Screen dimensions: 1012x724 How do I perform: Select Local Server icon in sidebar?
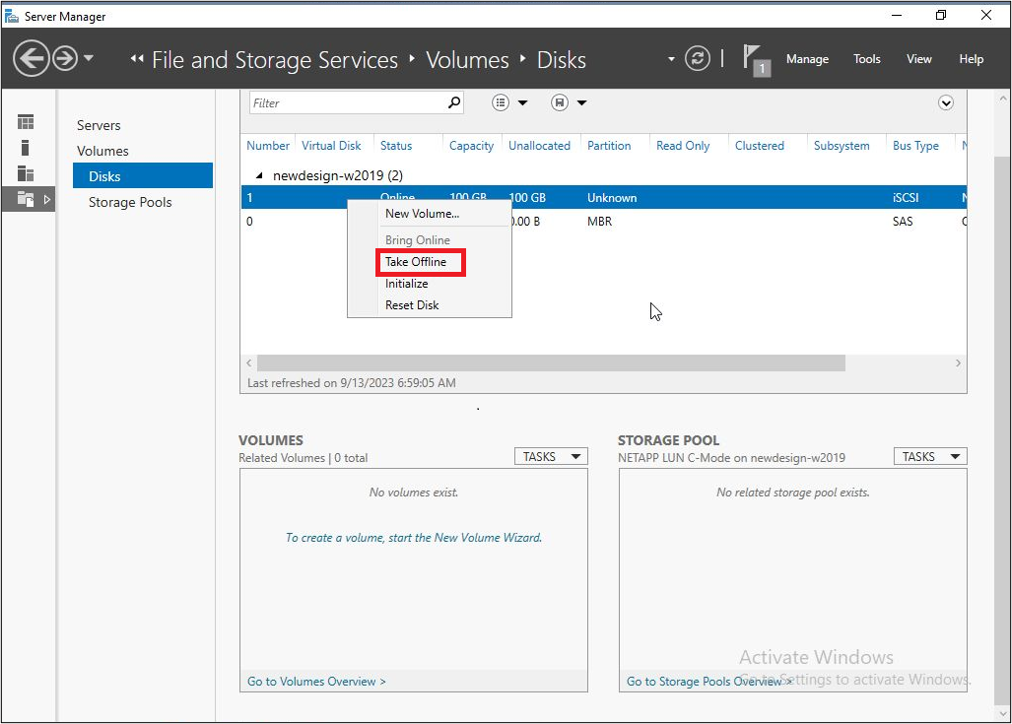26,148
